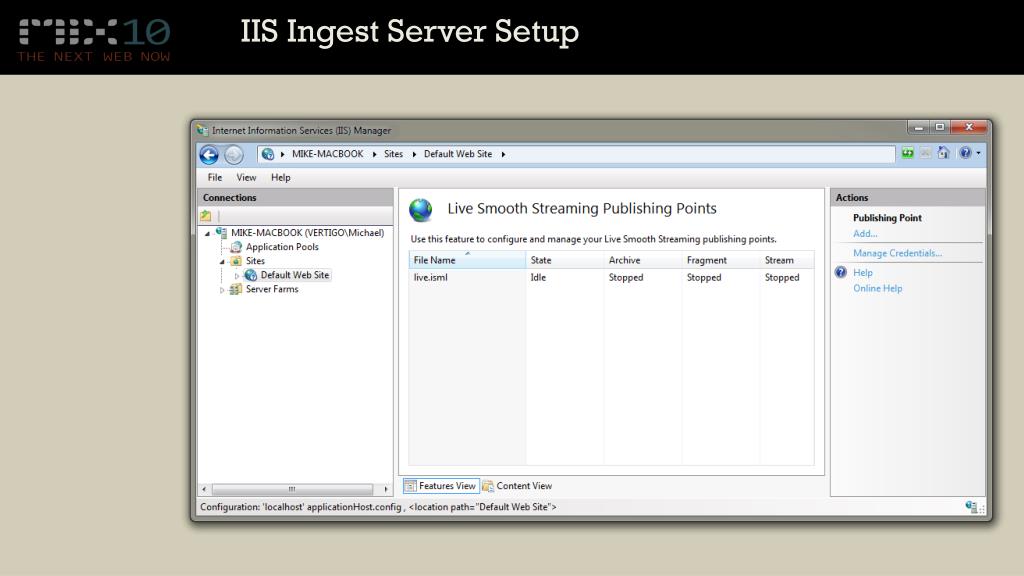Screen dimensions: 1024x576
Task: Sort by Archive column header
Action: 643,260
